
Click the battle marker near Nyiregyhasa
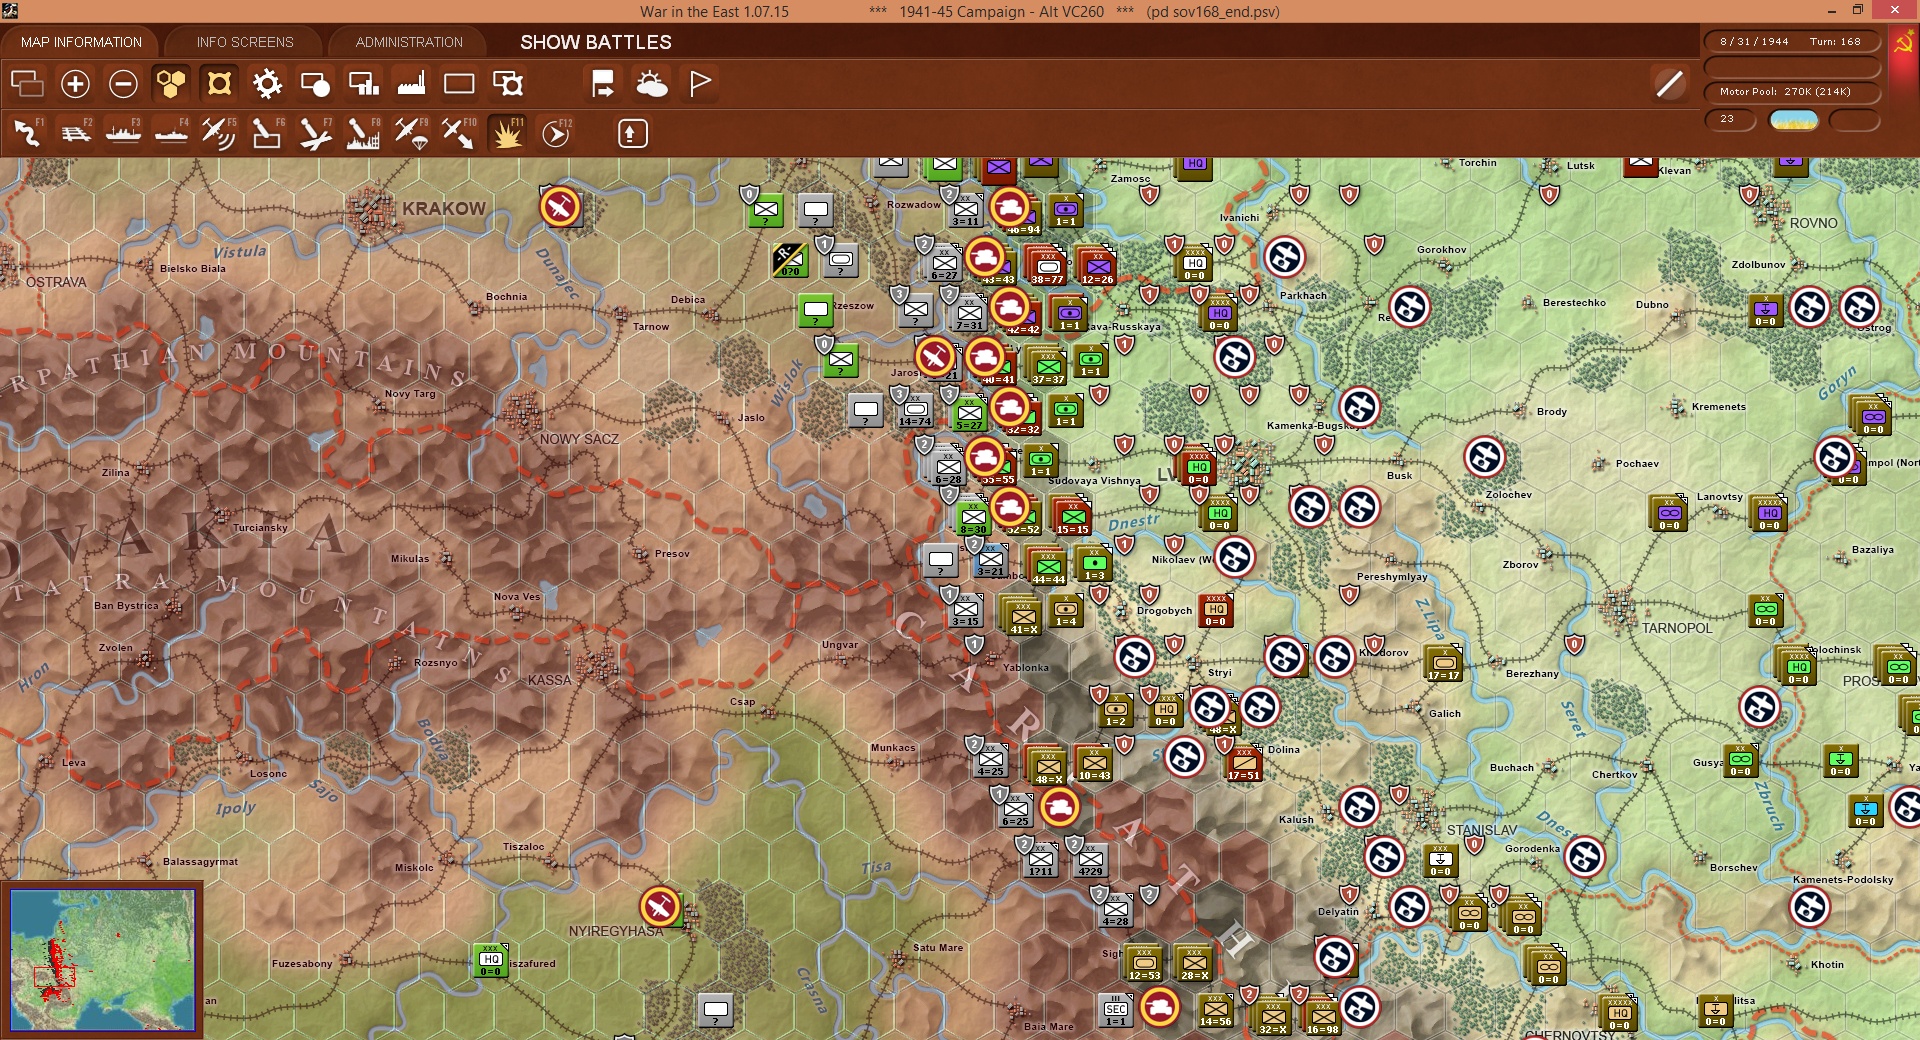660,907
